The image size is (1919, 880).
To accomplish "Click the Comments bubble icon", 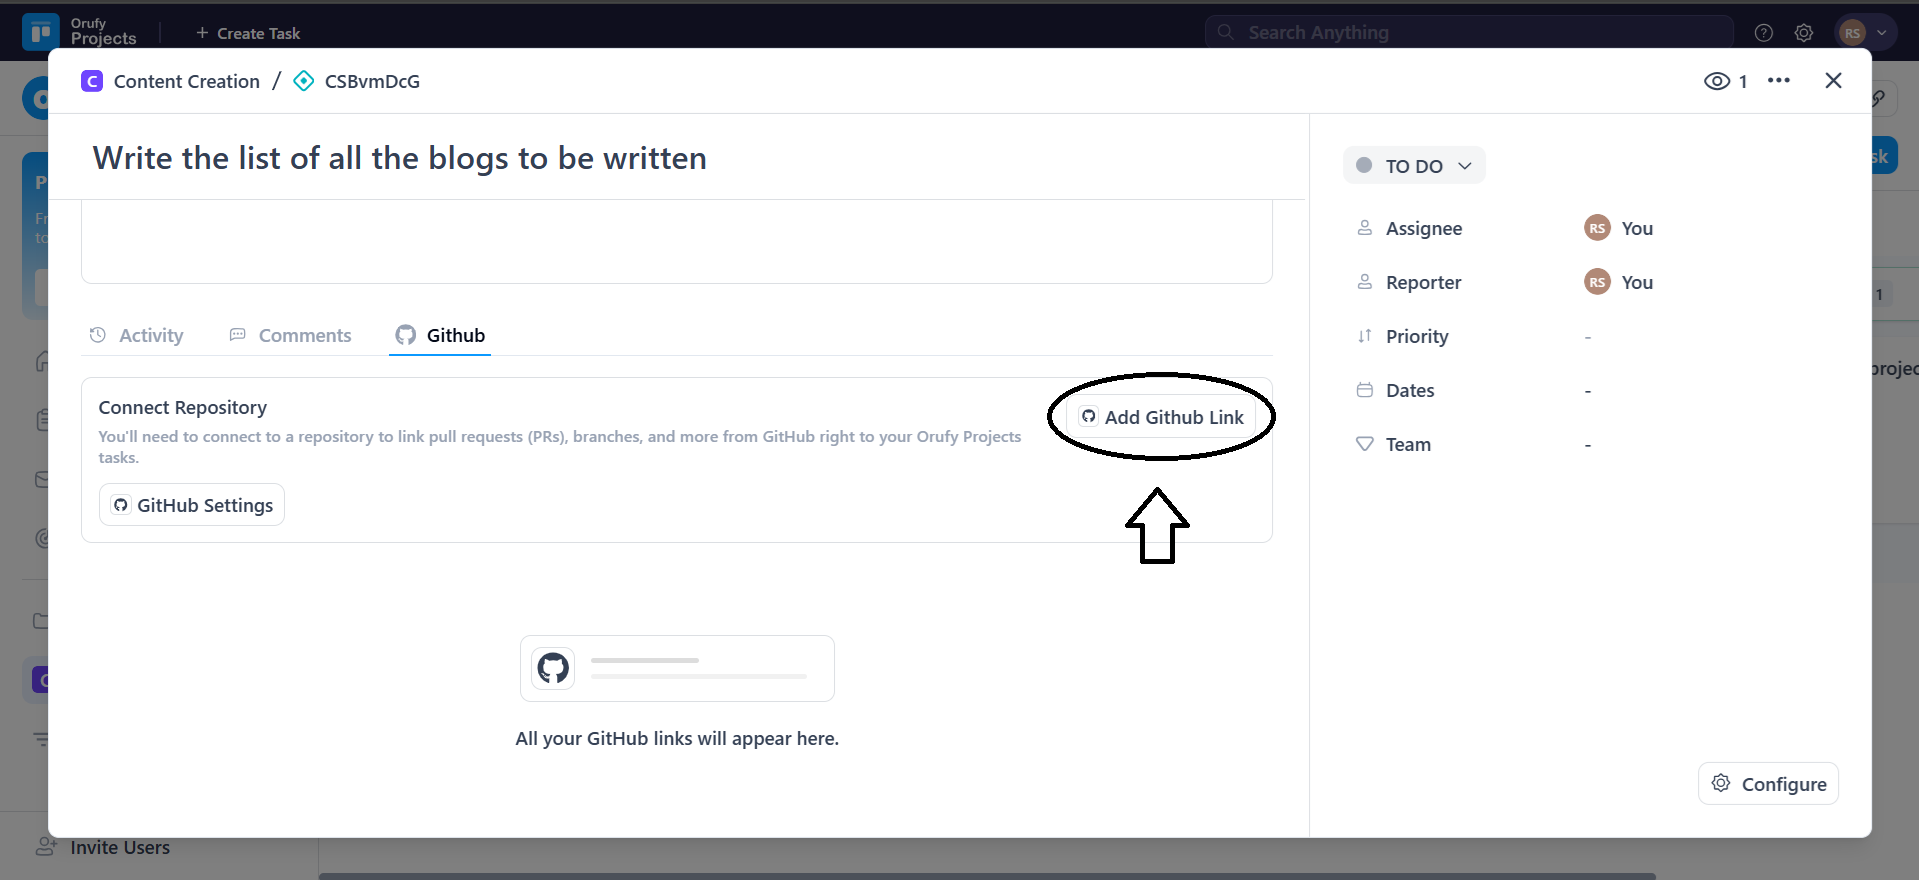I will (237, 335).
